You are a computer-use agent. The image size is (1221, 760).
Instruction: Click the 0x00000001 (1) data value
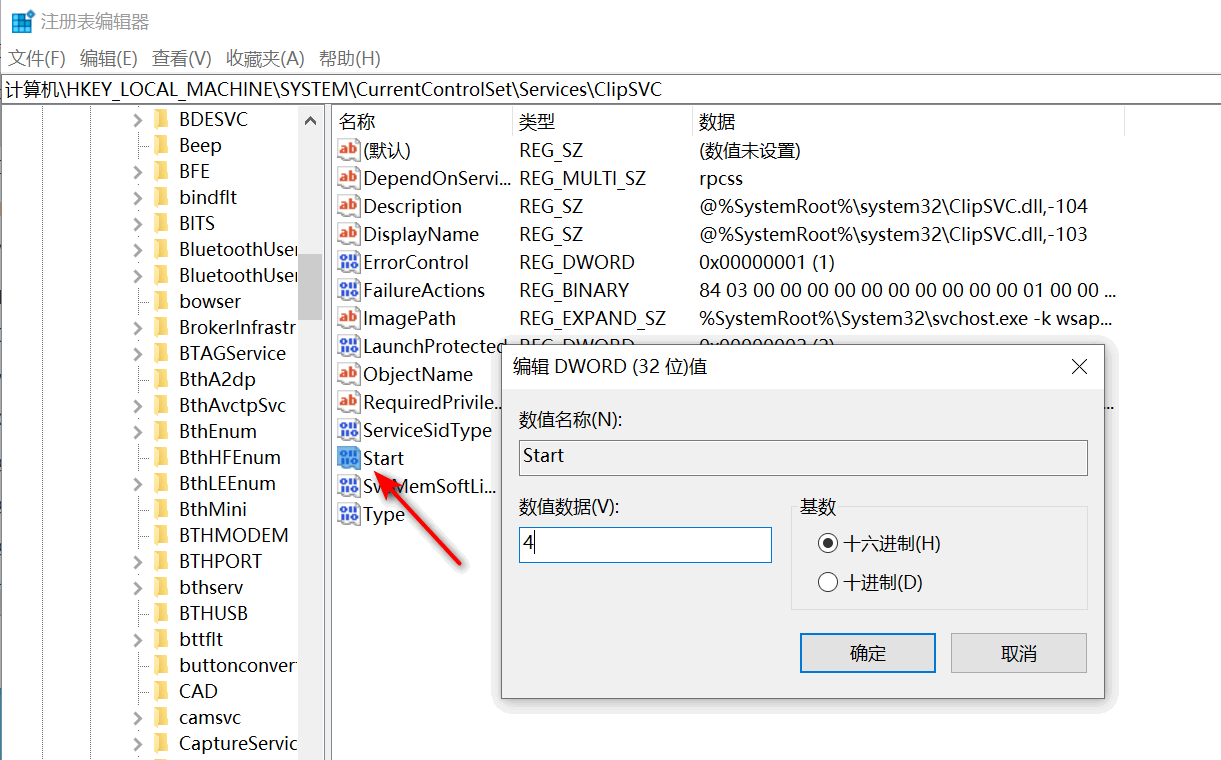(767, 262)
